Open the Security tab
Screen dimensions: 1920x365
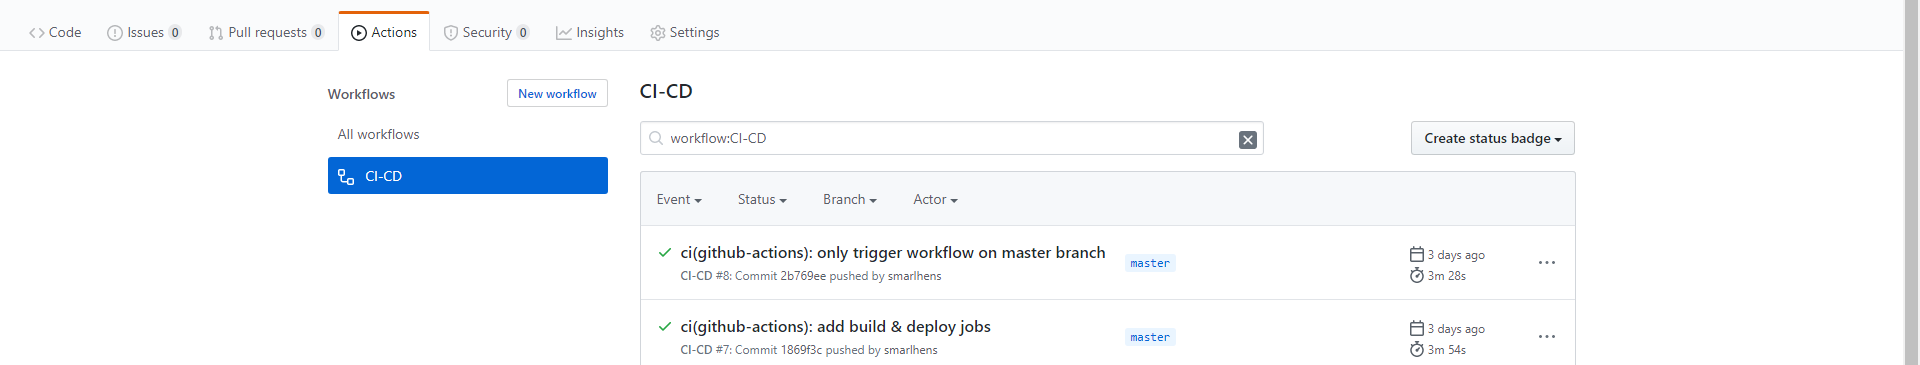(x=486, y=32)
